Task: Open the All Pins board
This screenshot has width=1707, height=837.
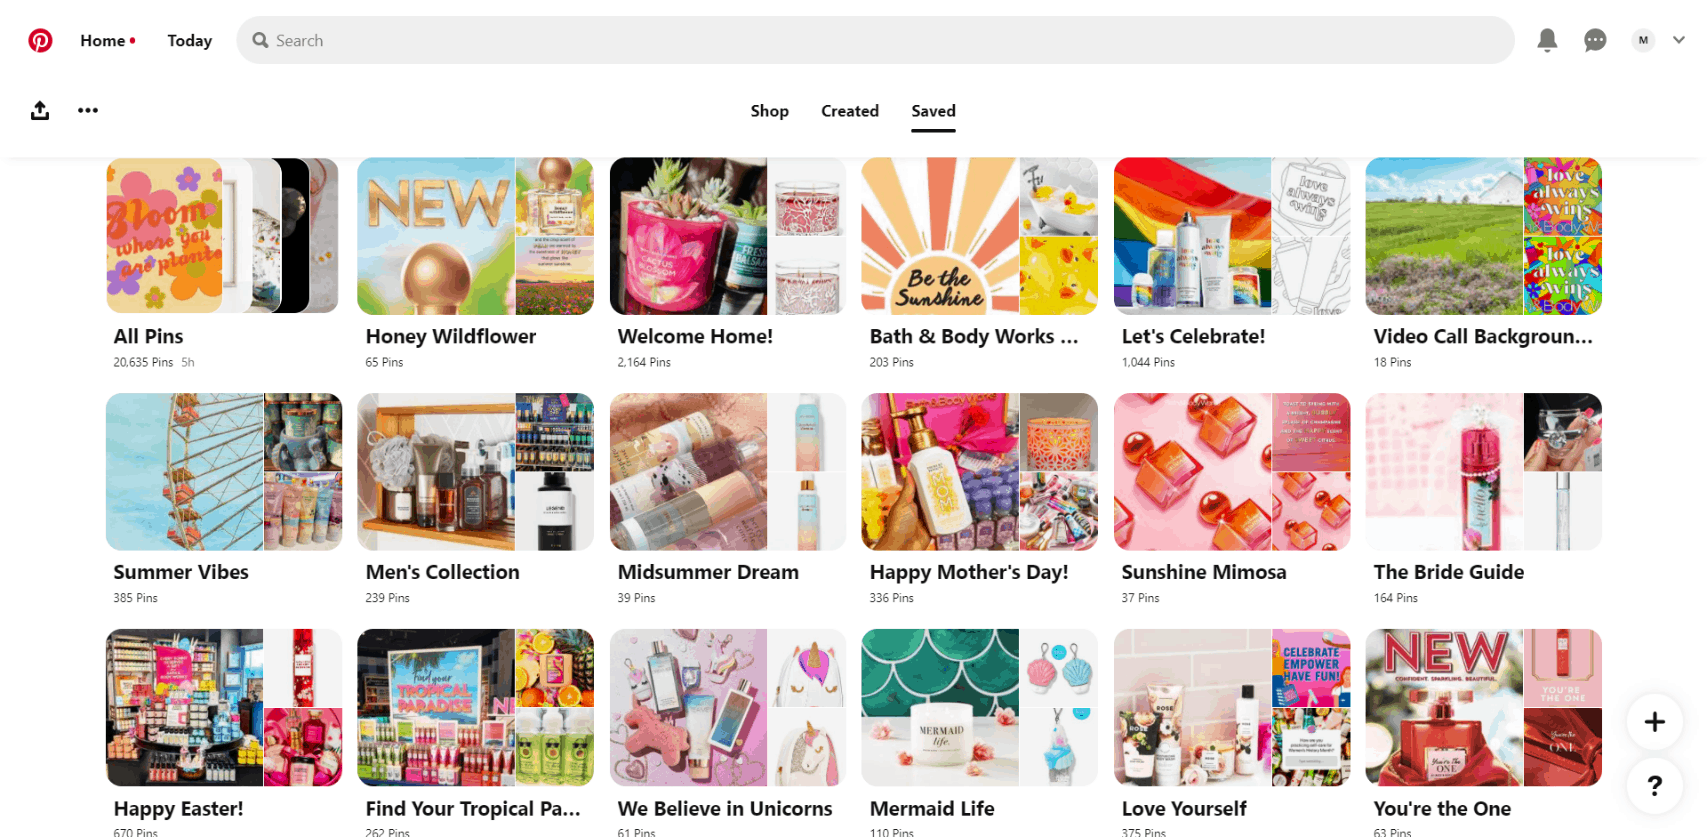Action: tap(224, 264)
